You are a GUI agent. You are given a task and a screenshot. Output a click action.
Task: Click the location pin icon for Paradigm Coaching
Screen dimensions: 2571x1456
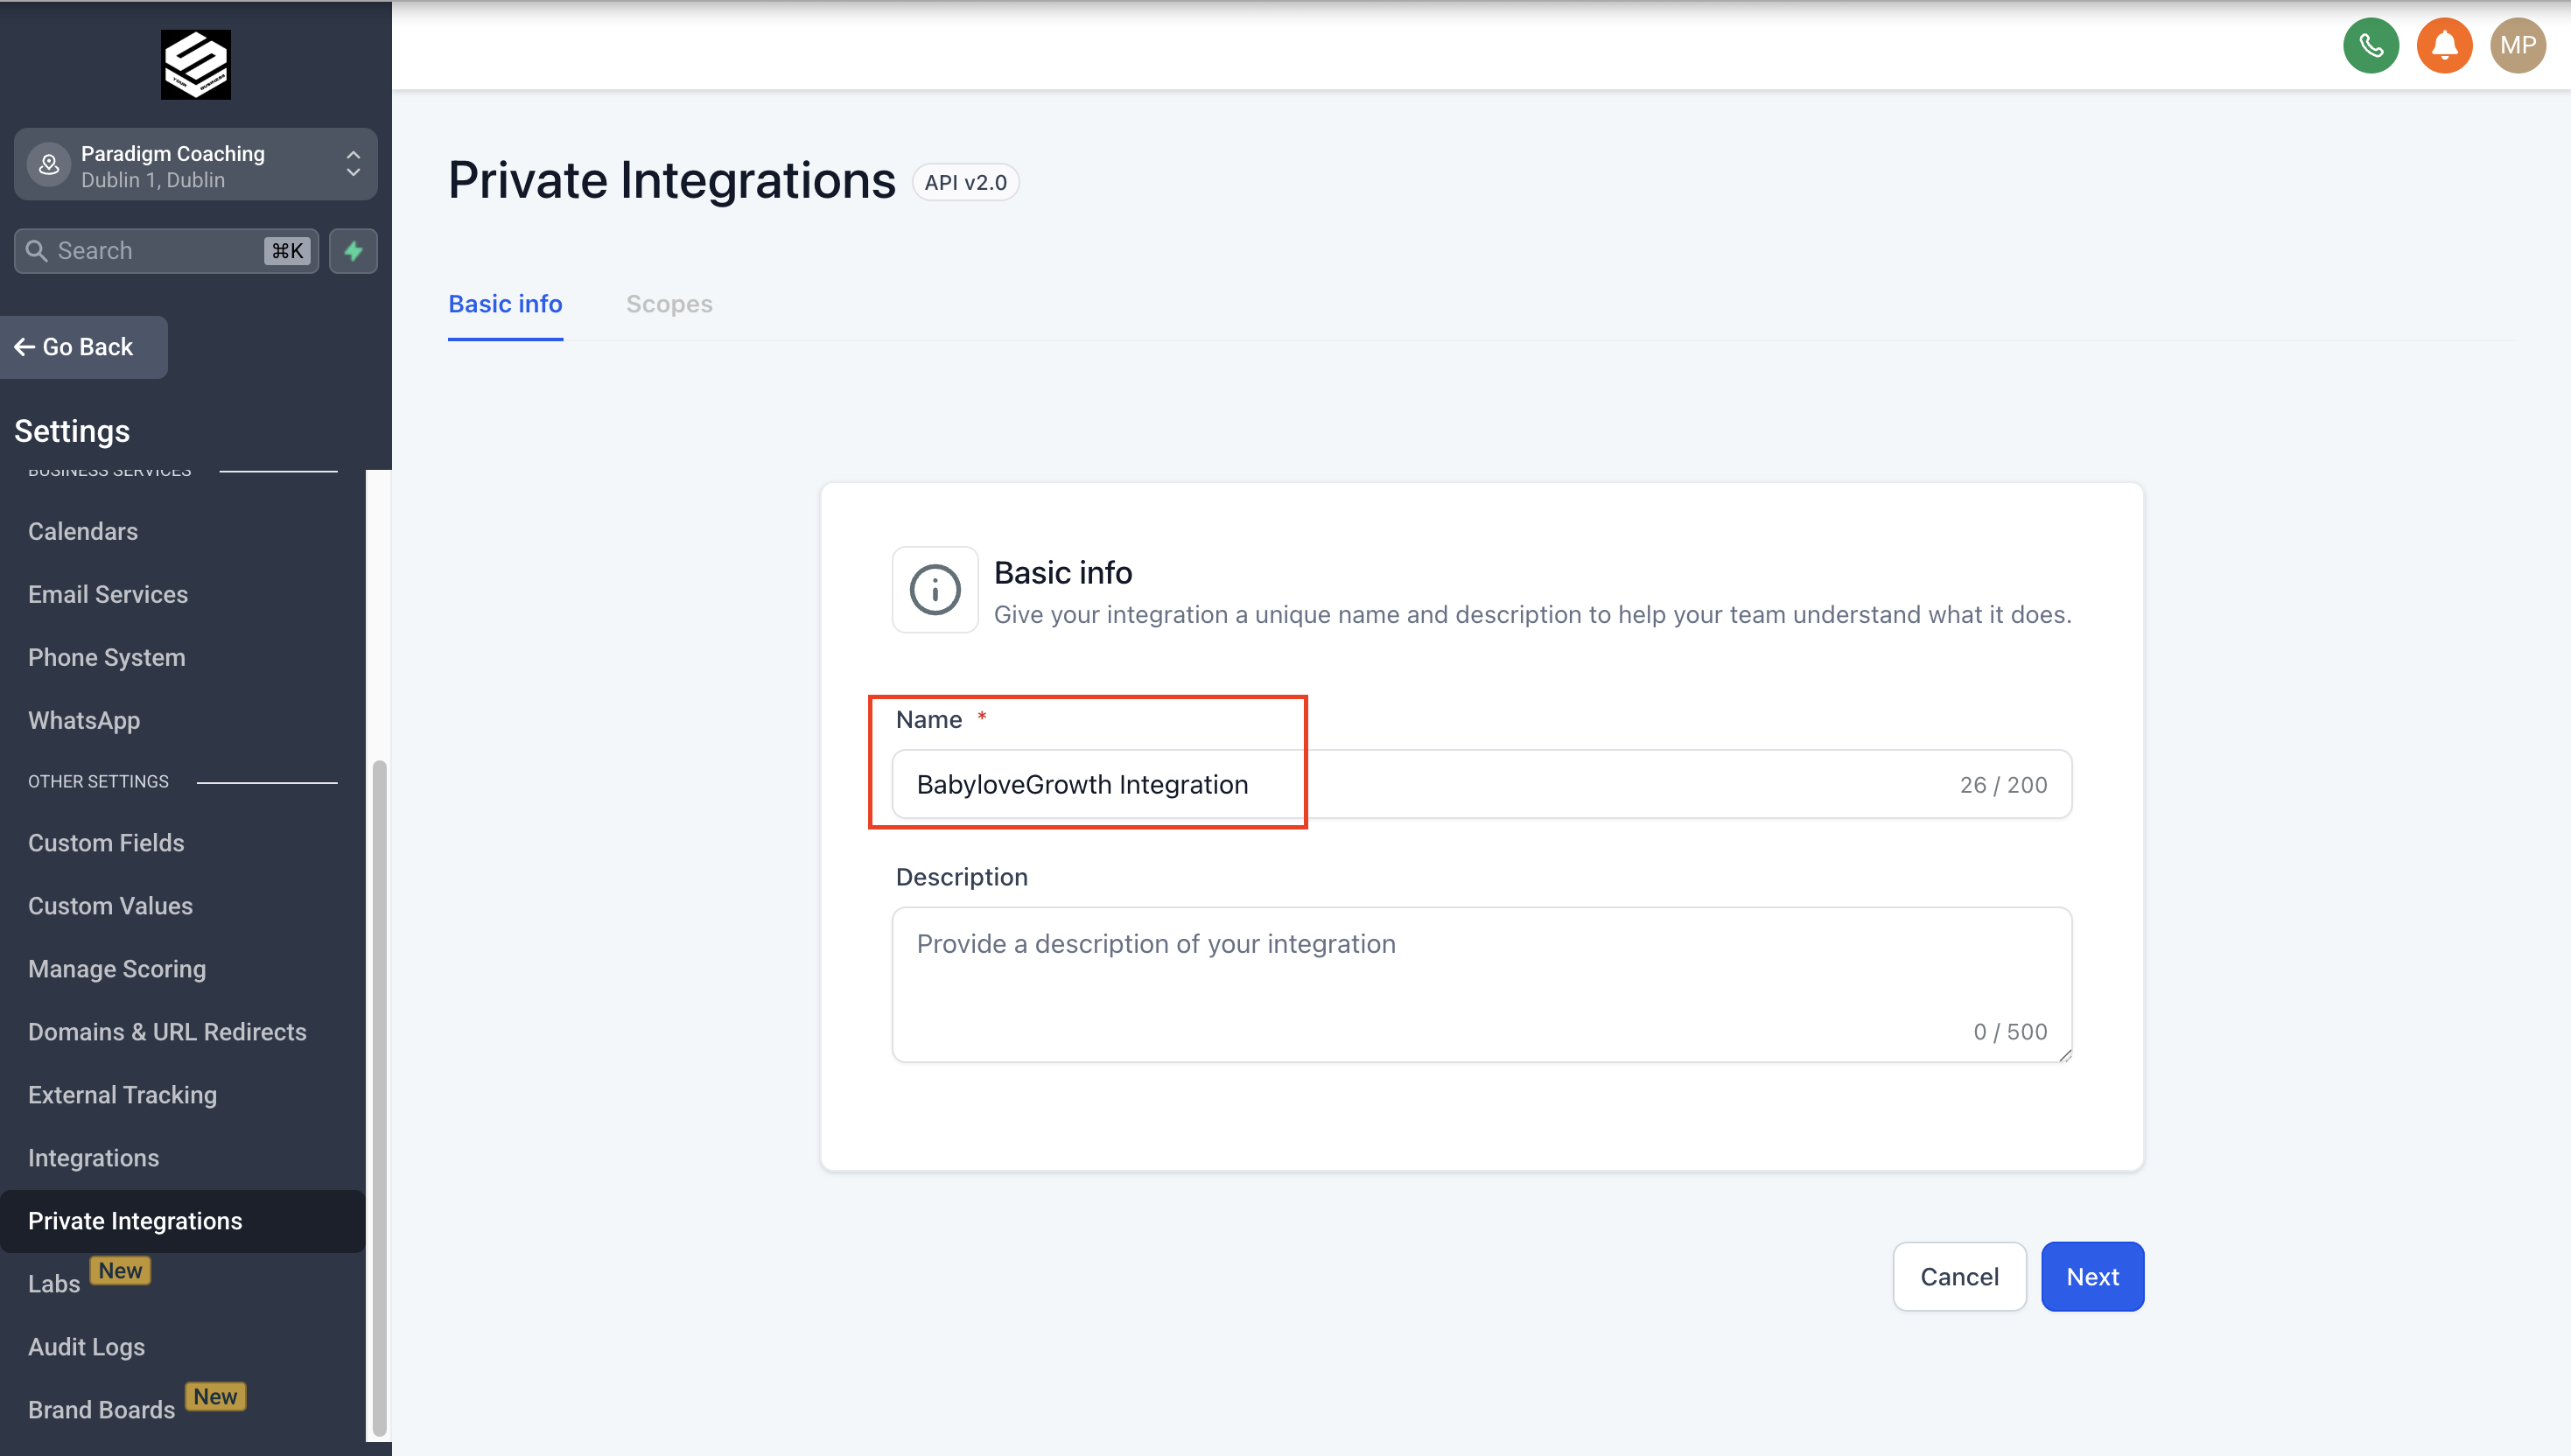click(48, 164)
